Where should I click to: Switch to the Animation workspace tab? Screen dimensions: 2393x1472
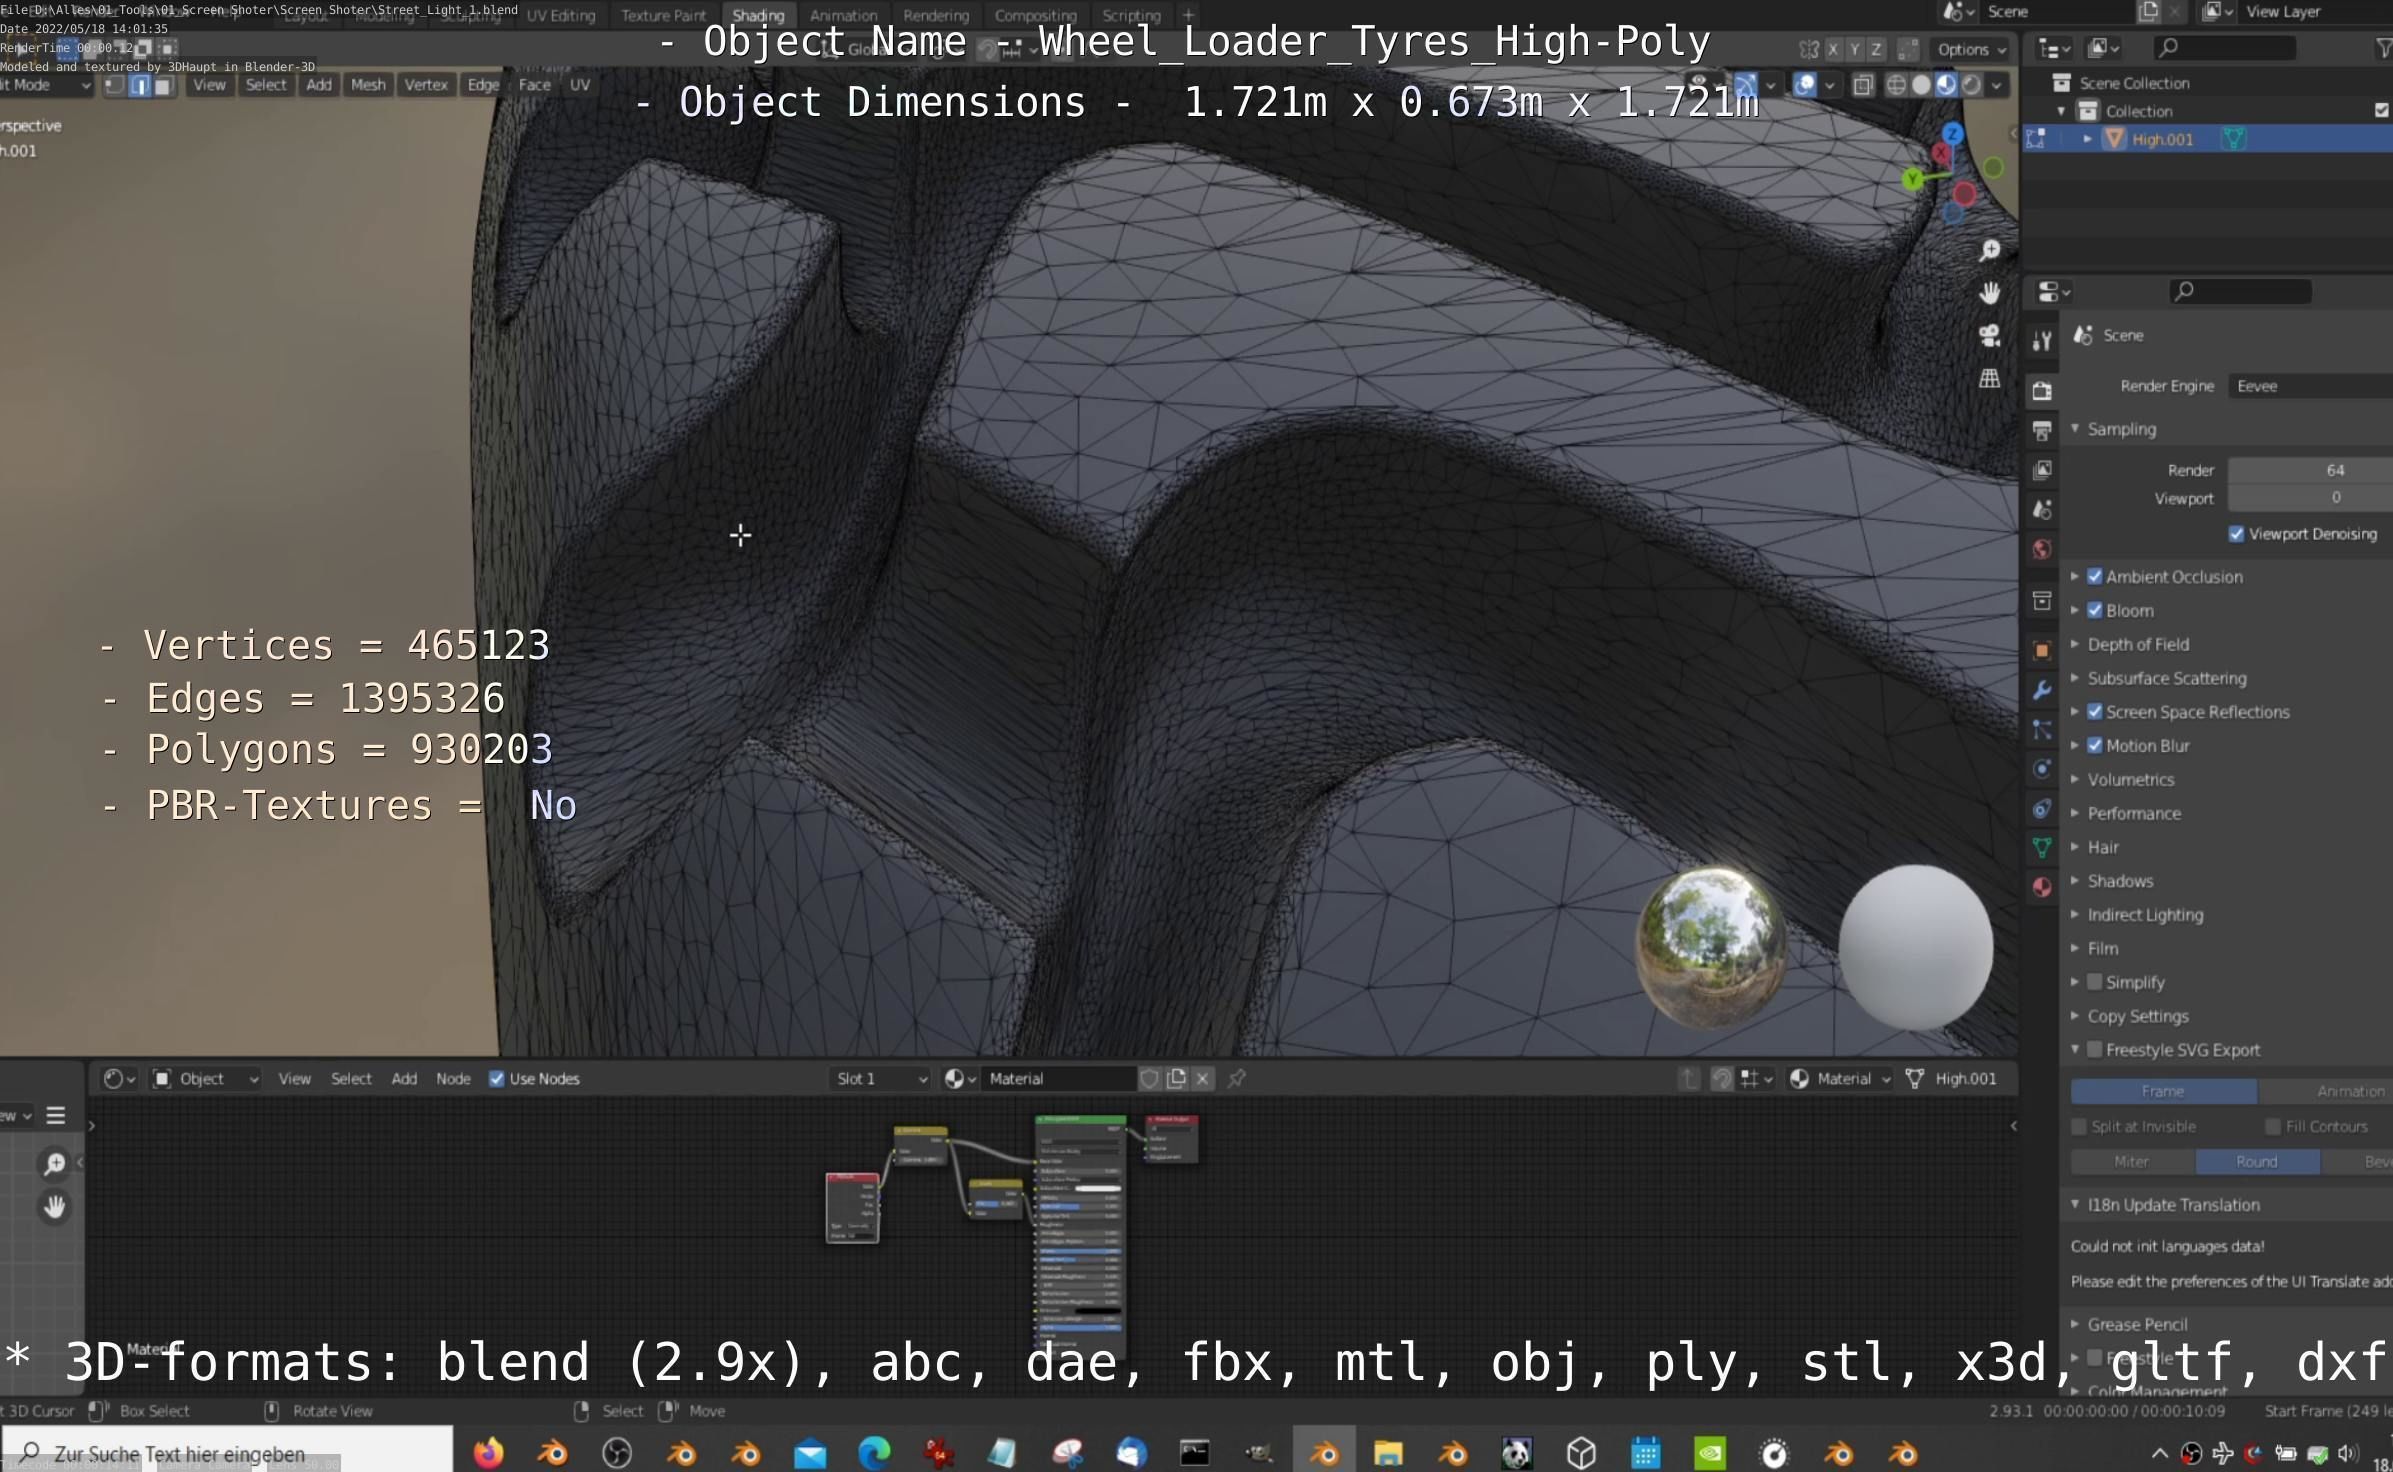pyautogui.click(x=842, y=15)
